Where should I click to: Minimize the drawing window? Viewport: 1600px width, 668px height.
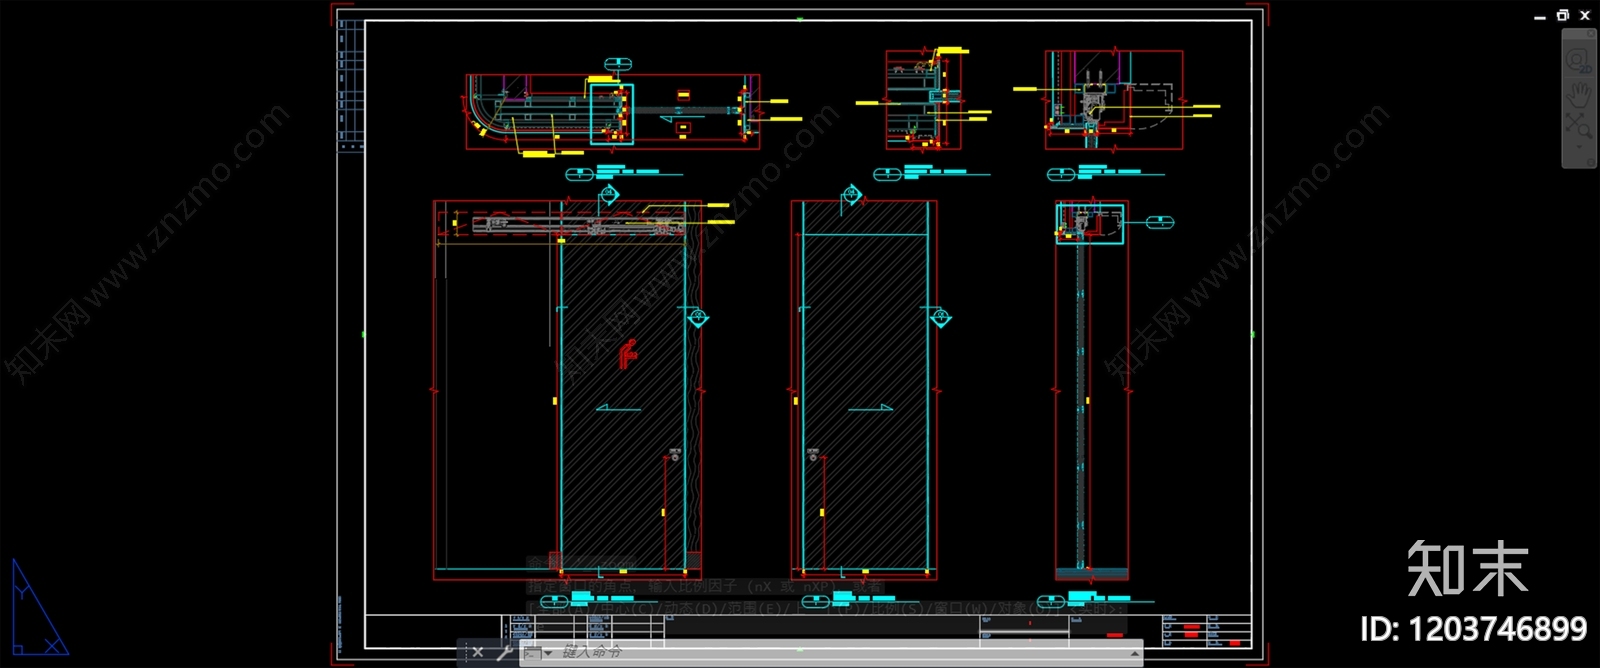pos(1540,16)
